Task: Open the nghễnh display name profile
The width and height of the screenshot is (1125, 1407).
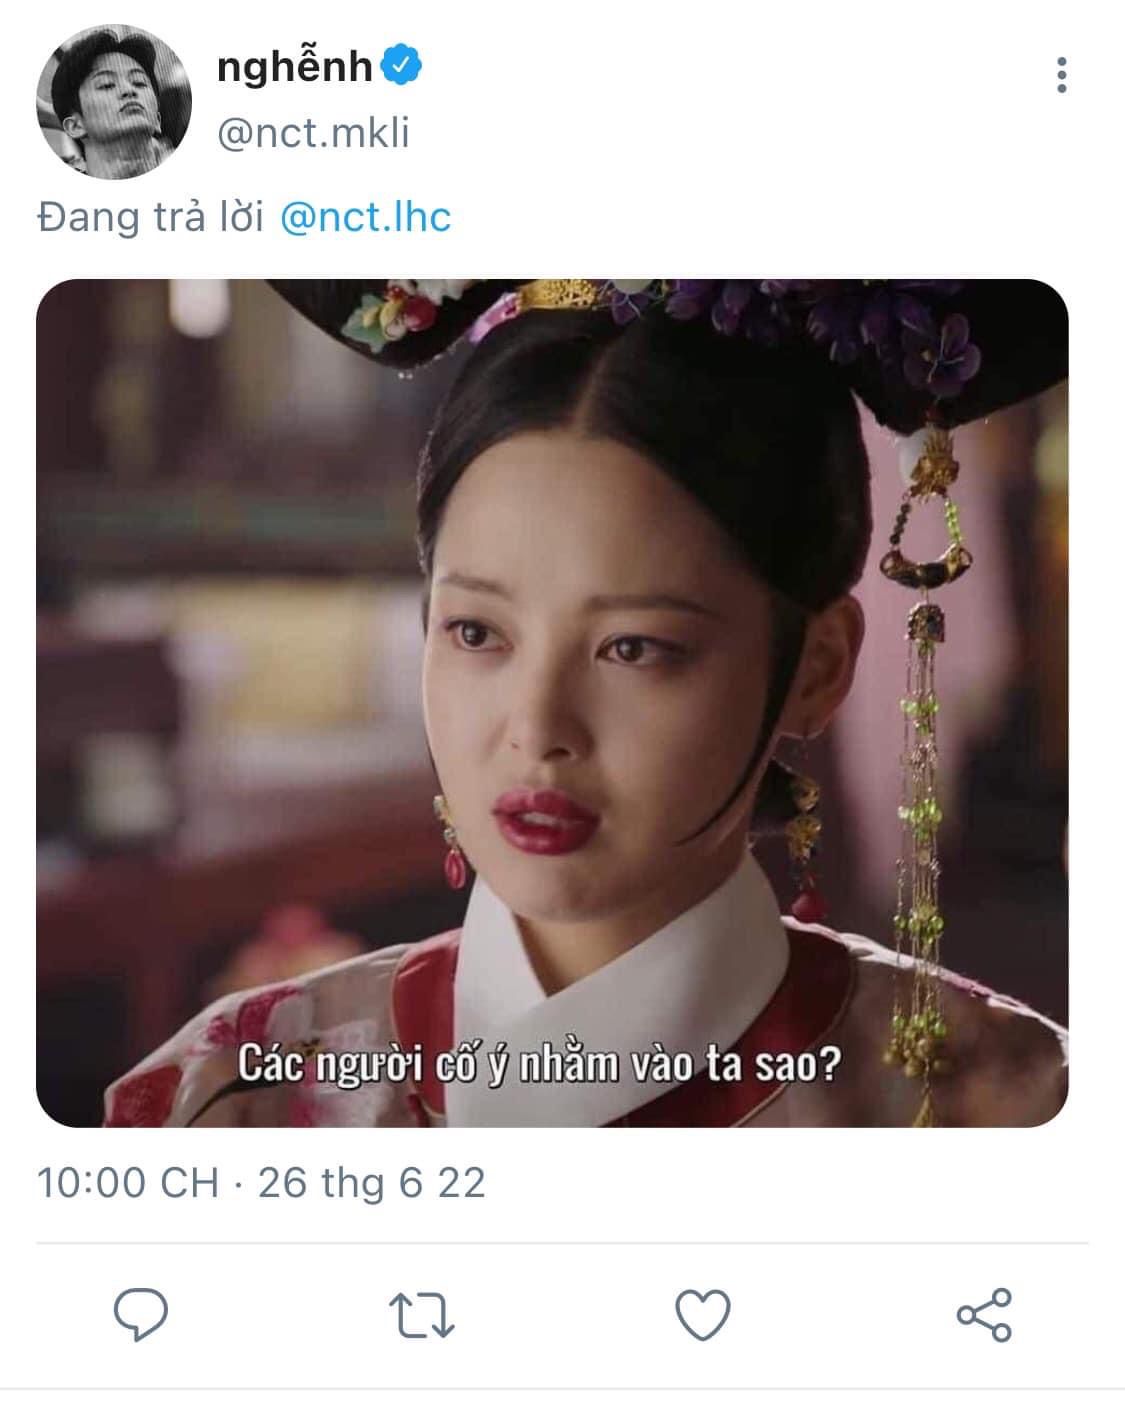Action: pyautogui.click(x=293, y=67)
